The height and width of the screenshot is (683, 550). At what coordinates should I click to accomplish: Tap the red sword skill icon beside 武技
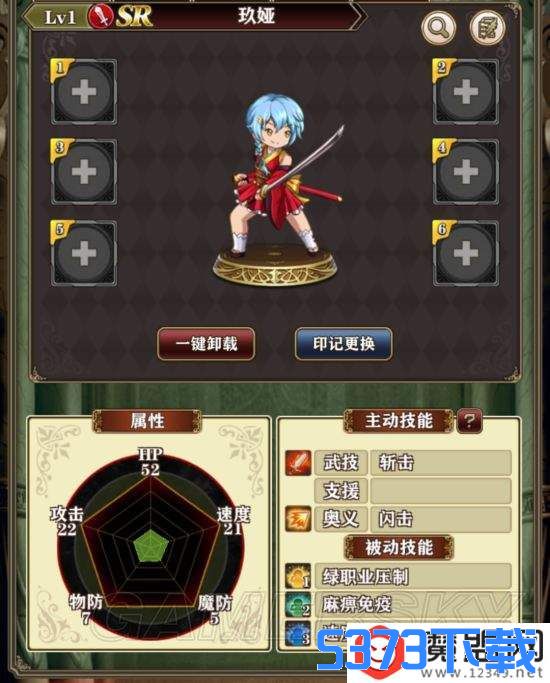tap(298, 463)
